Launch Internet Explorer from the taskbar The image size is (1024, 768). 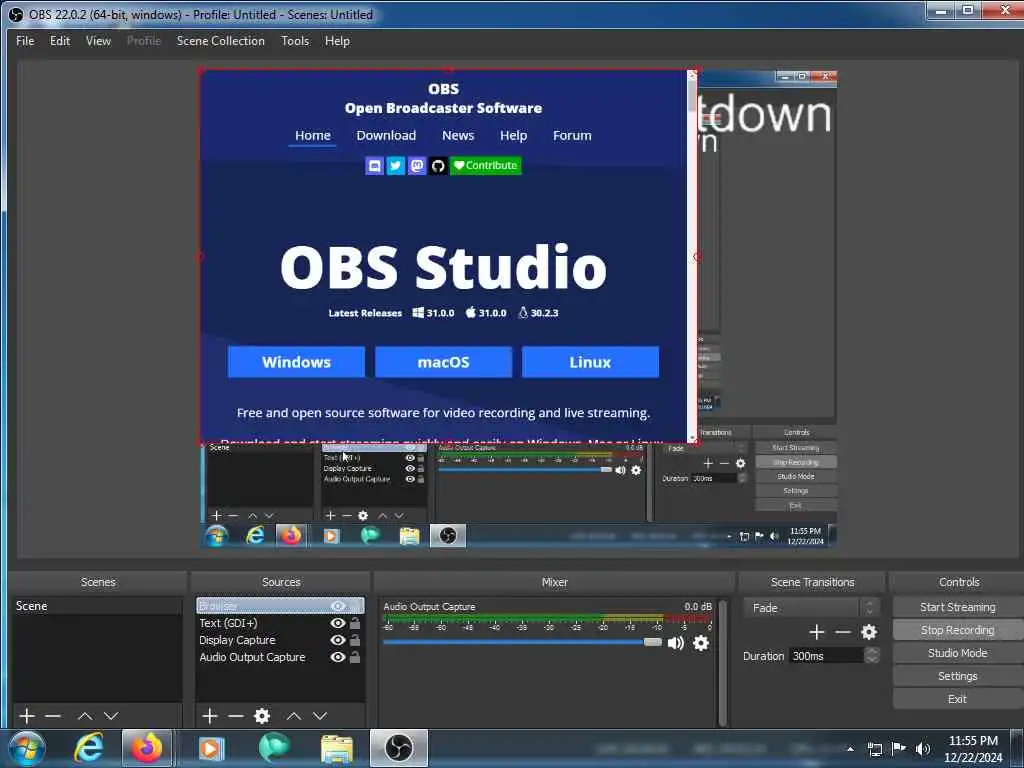coord(88,748)
